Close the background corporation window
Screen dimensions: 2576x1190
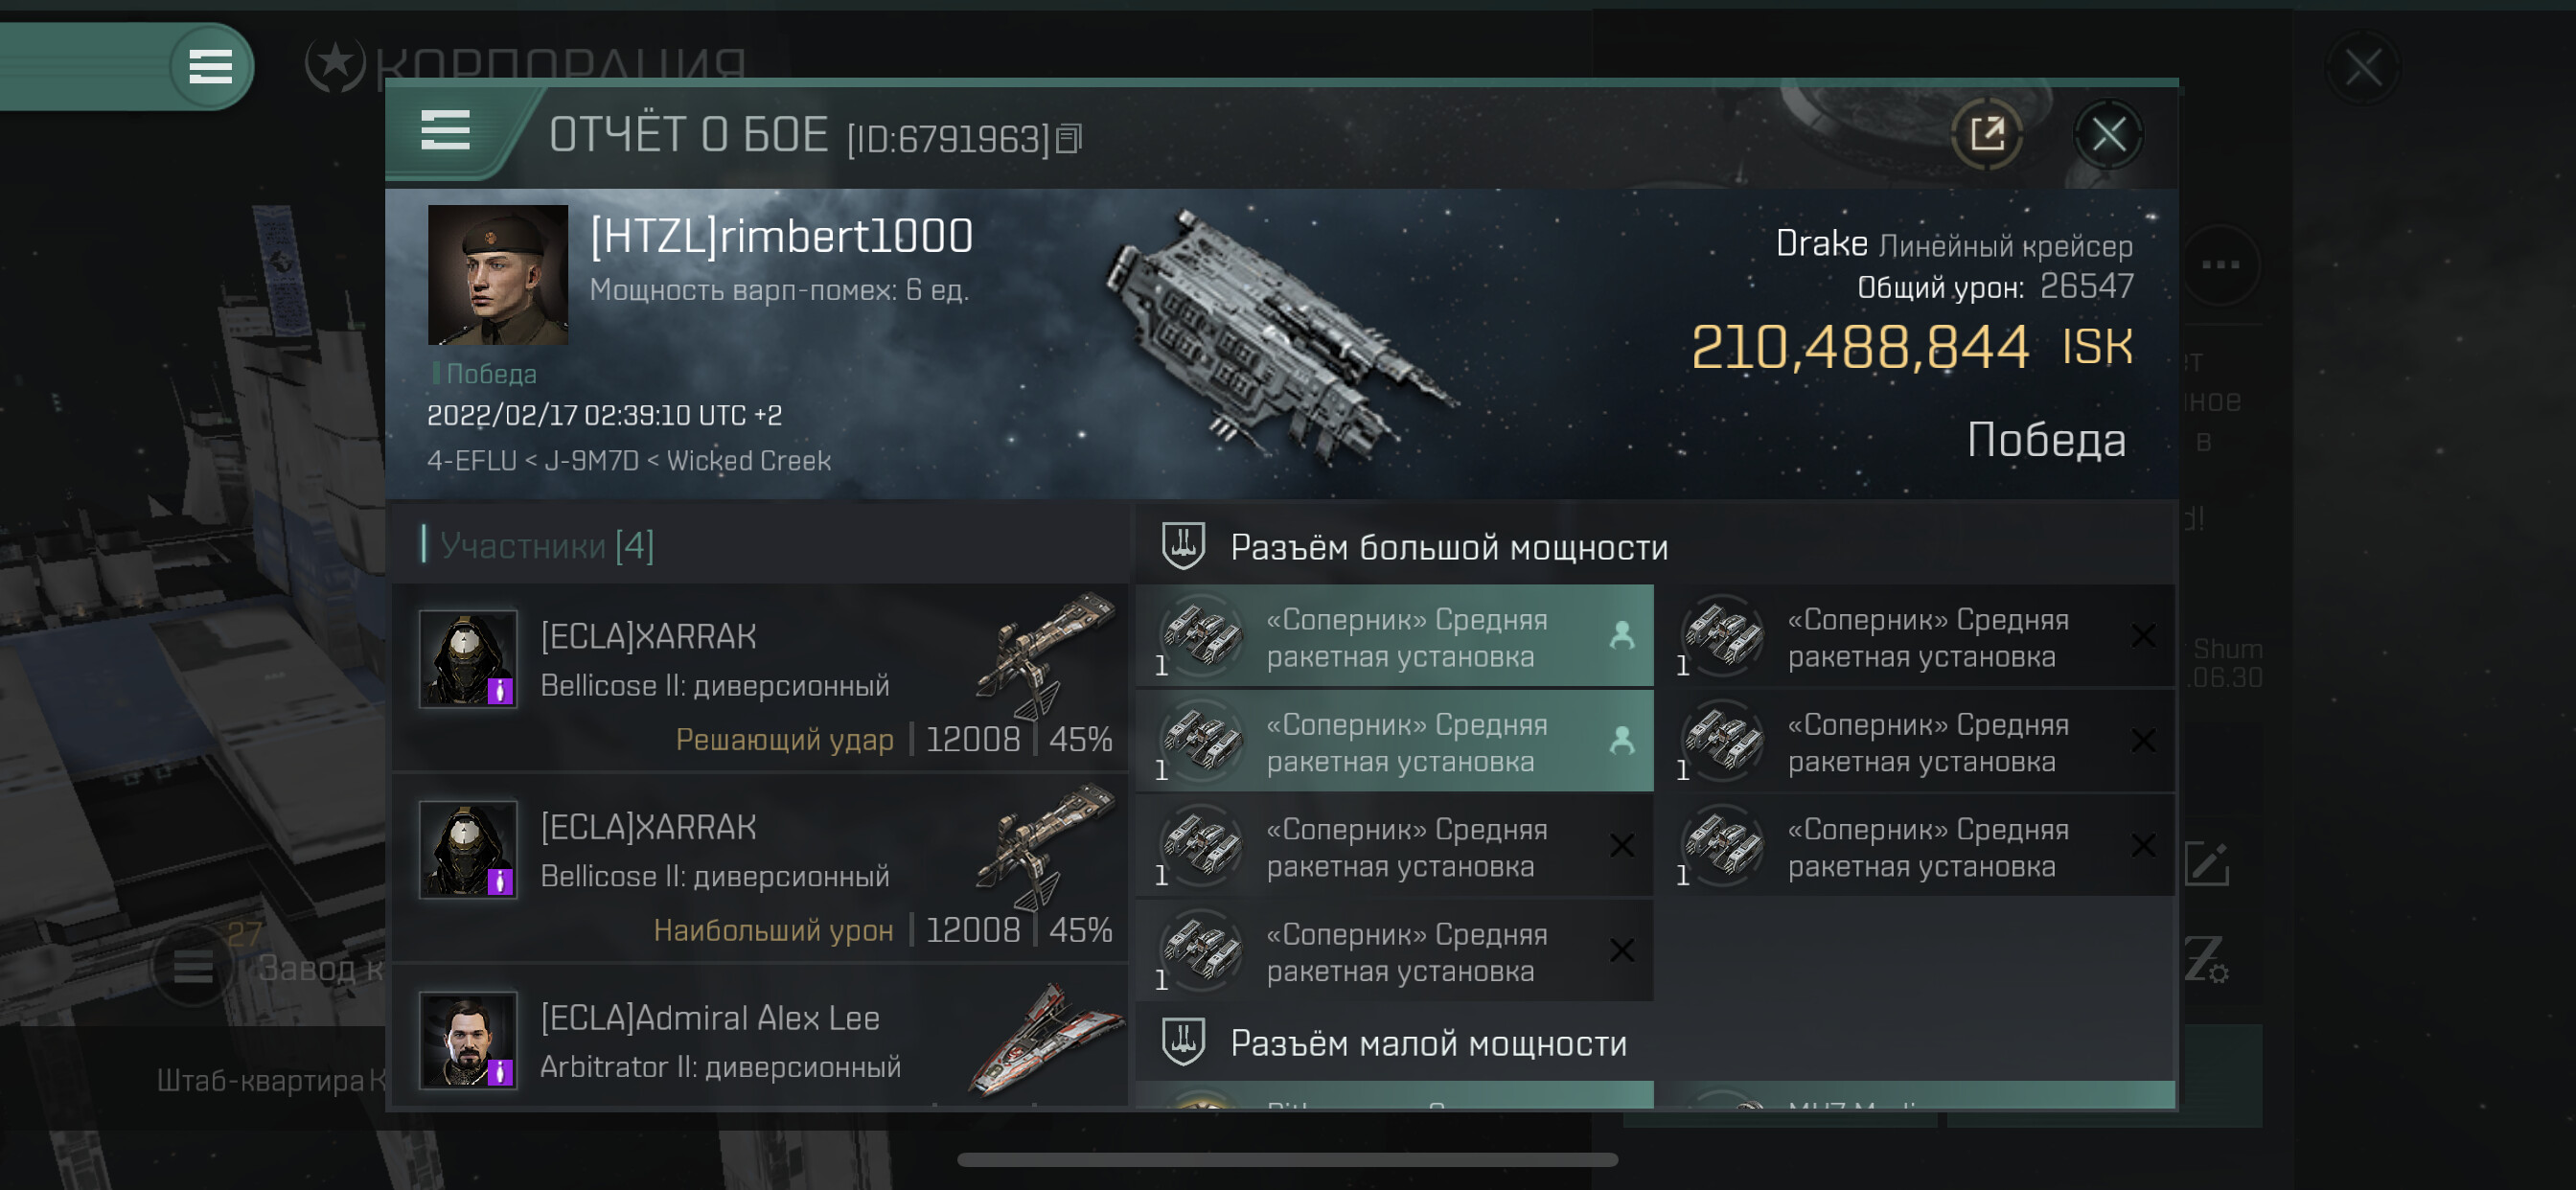tap(2363, 68)
